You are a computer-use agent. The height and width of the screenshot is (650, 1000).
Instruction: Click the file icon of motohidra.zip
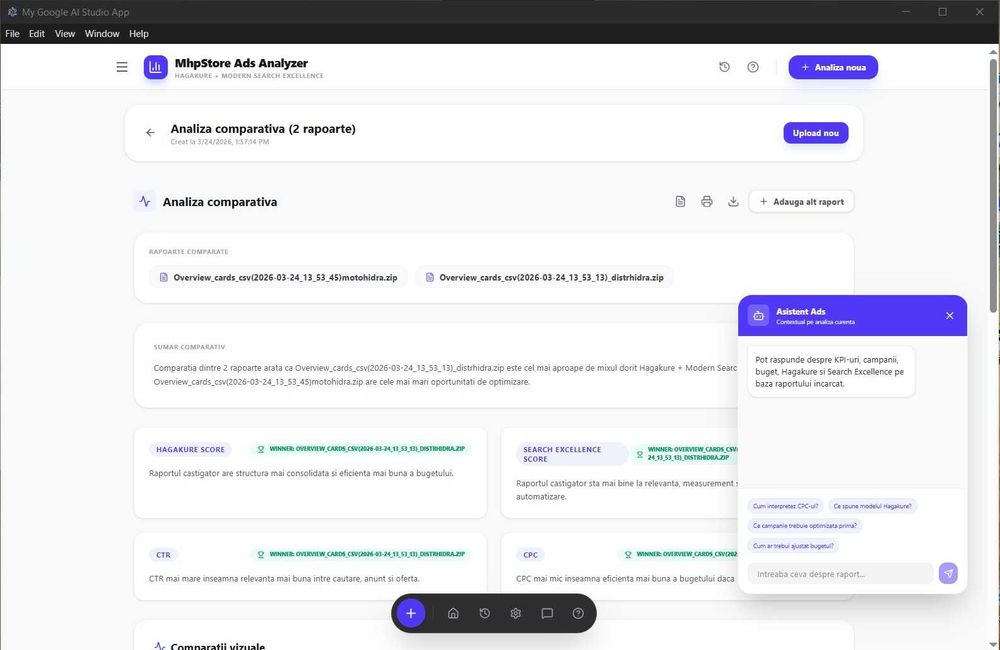164,277
